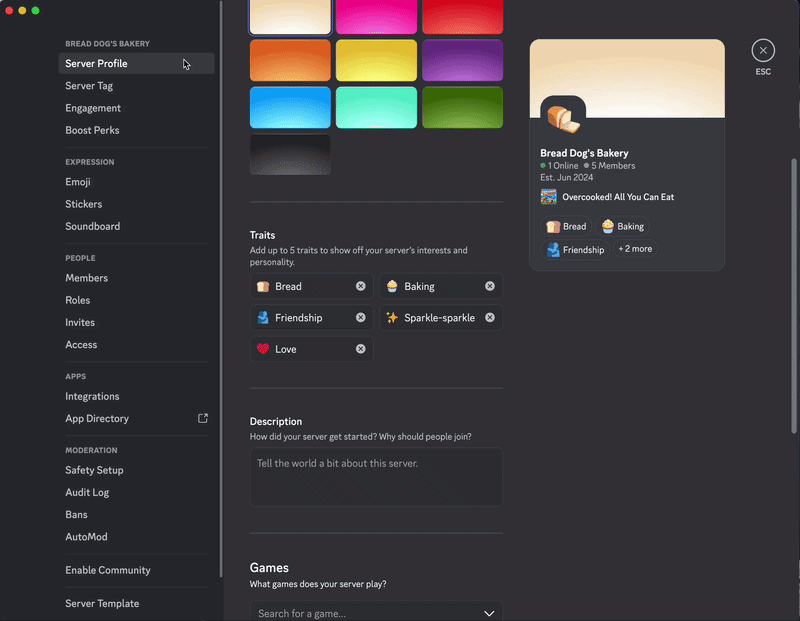Image resolution: width=800 pixels, height=621 pixels.
Task: Open Access settings
Action: pos(136,344)
